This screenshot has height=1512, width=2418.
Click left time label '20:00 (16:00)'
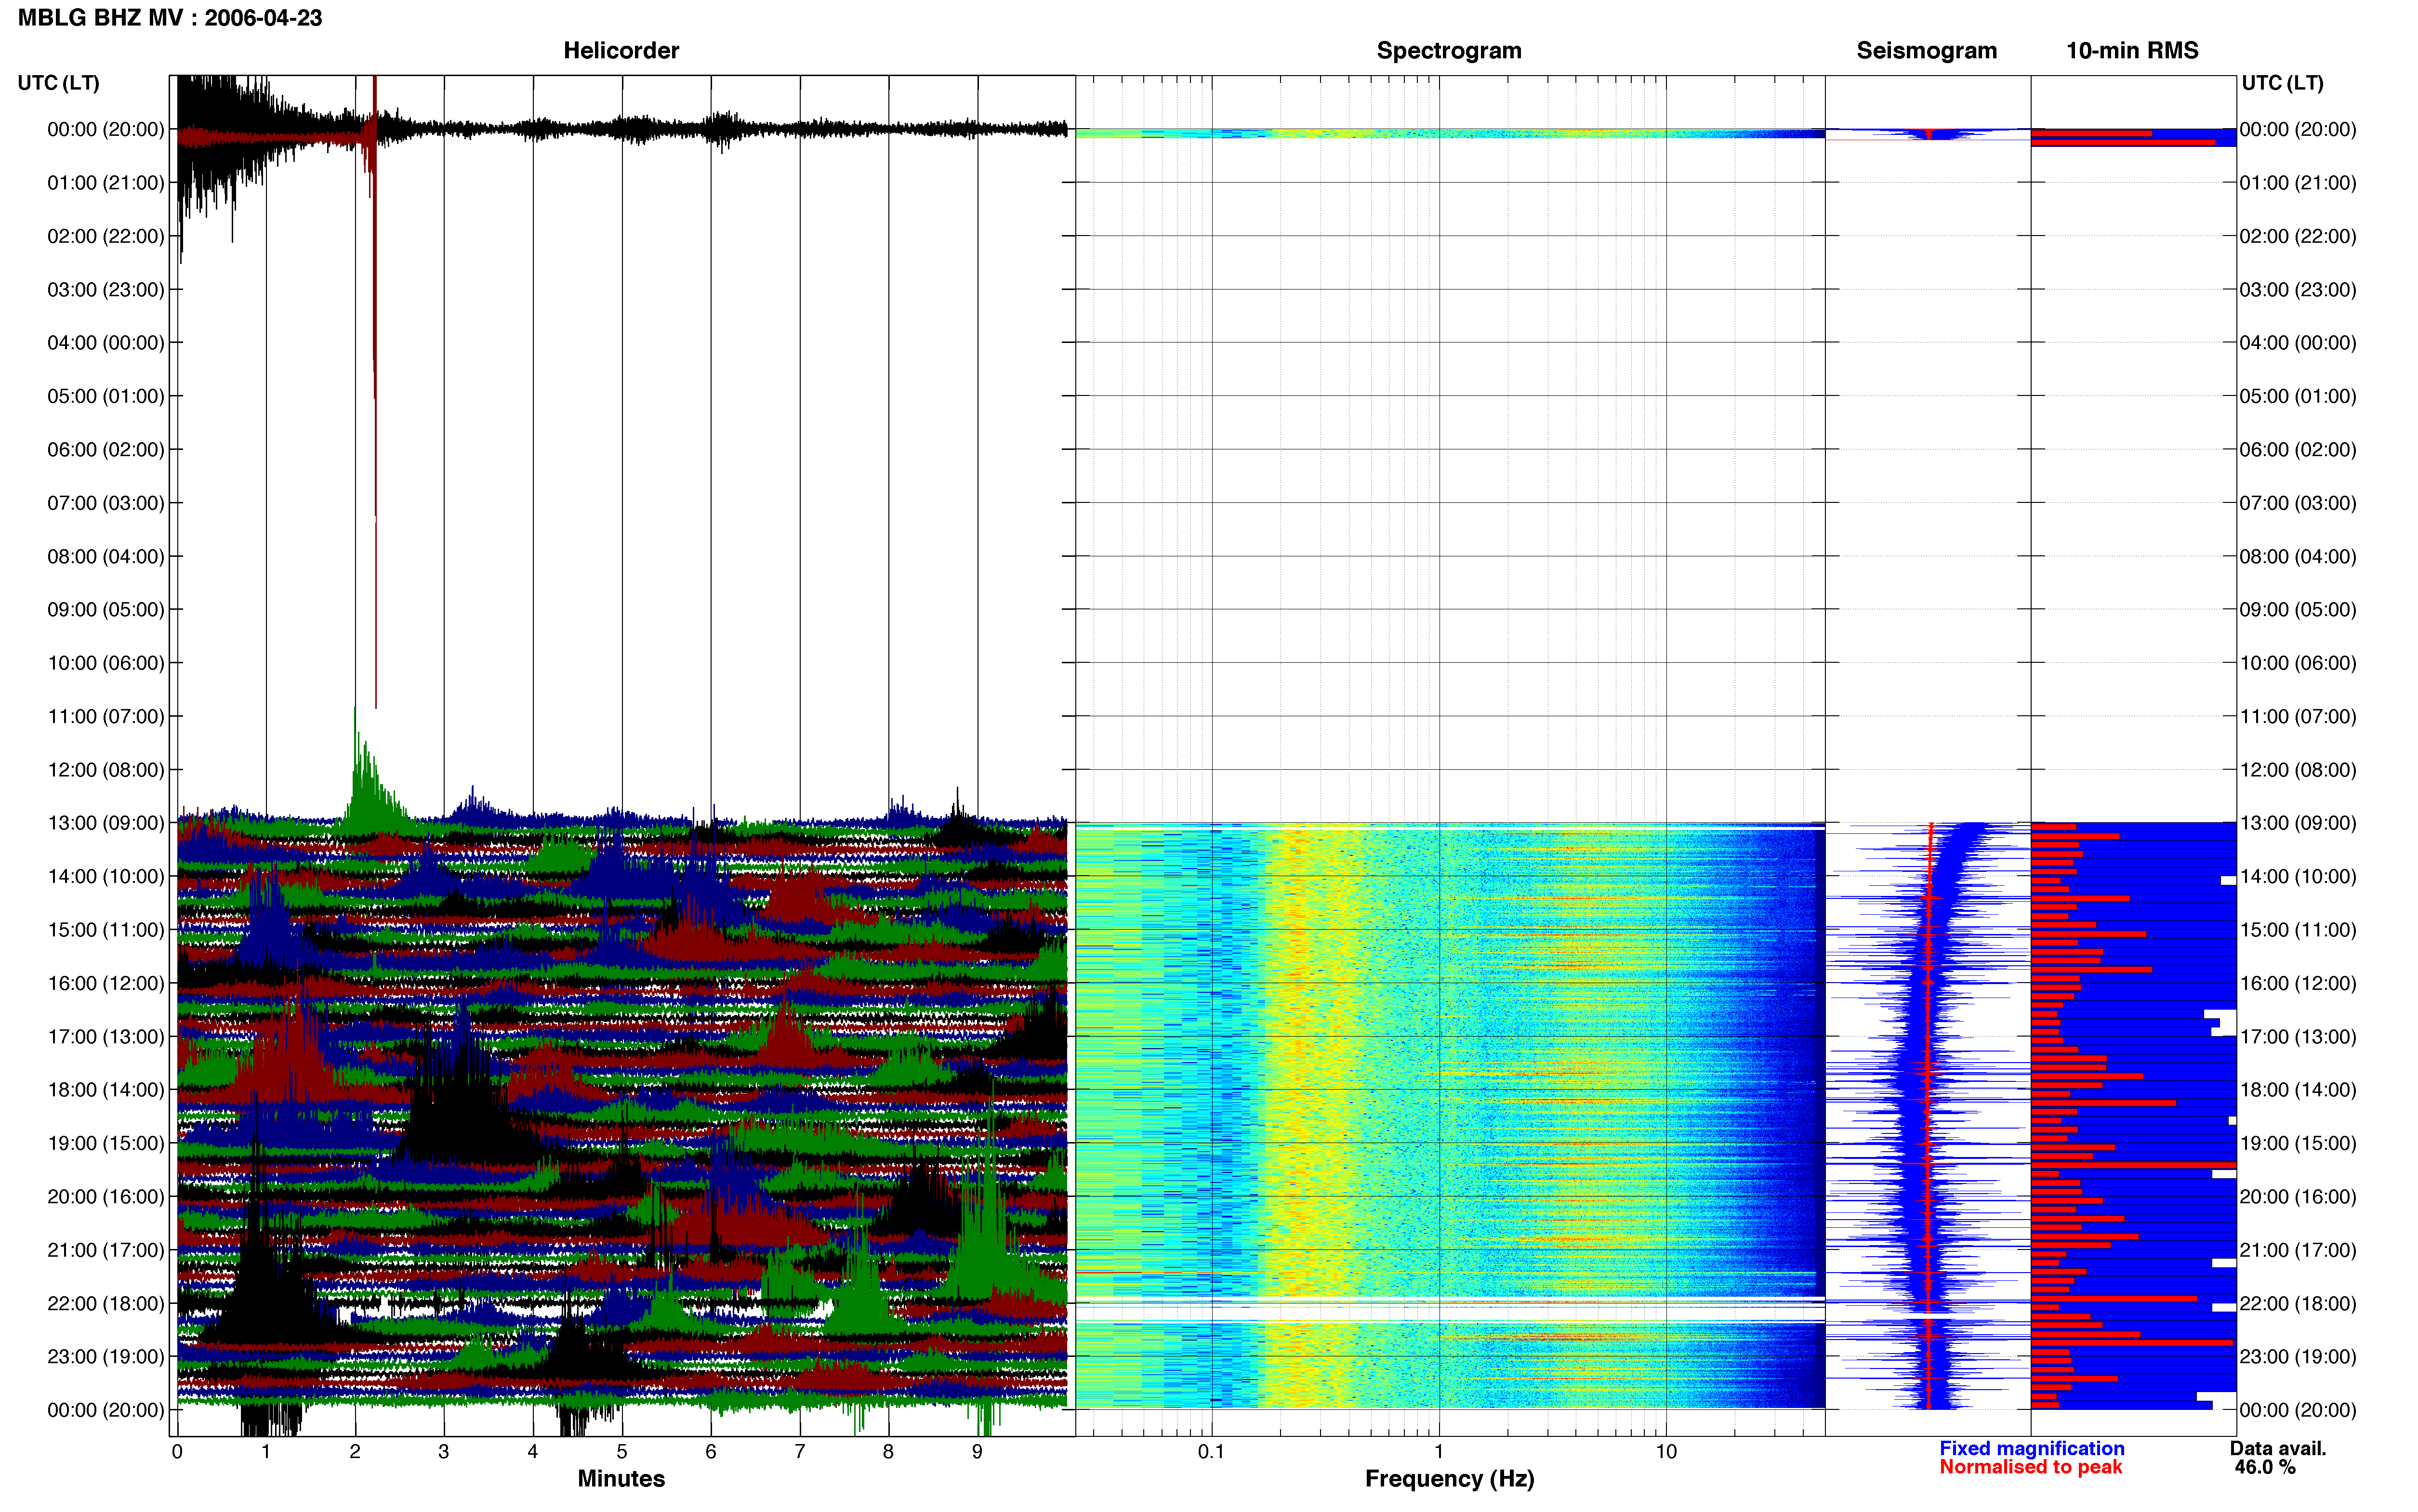tap(106, 1197)
